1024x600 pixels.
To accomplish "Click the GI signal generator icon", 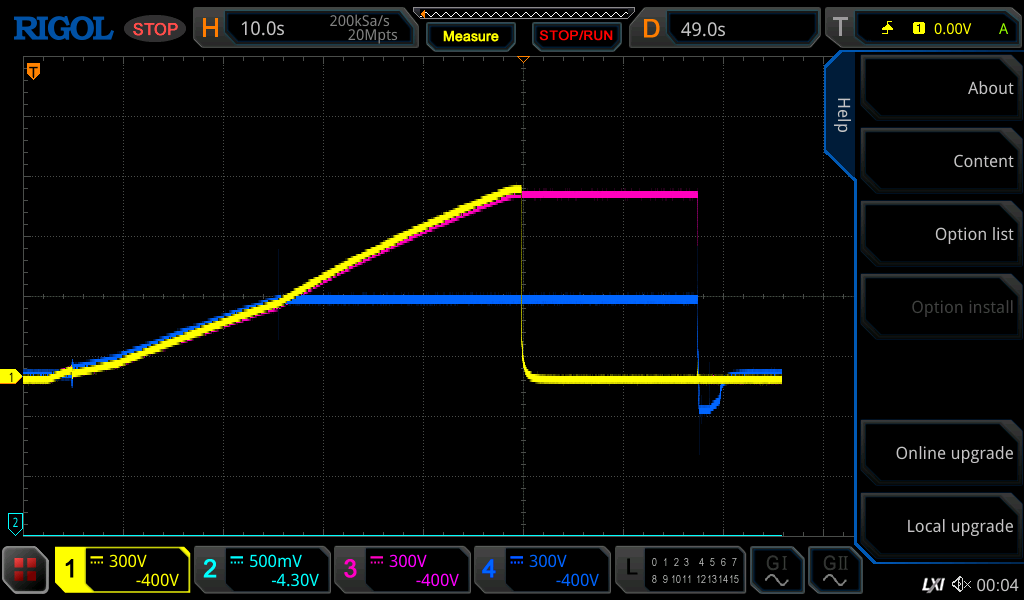I will pyautogui.click(x=776, y=570).
